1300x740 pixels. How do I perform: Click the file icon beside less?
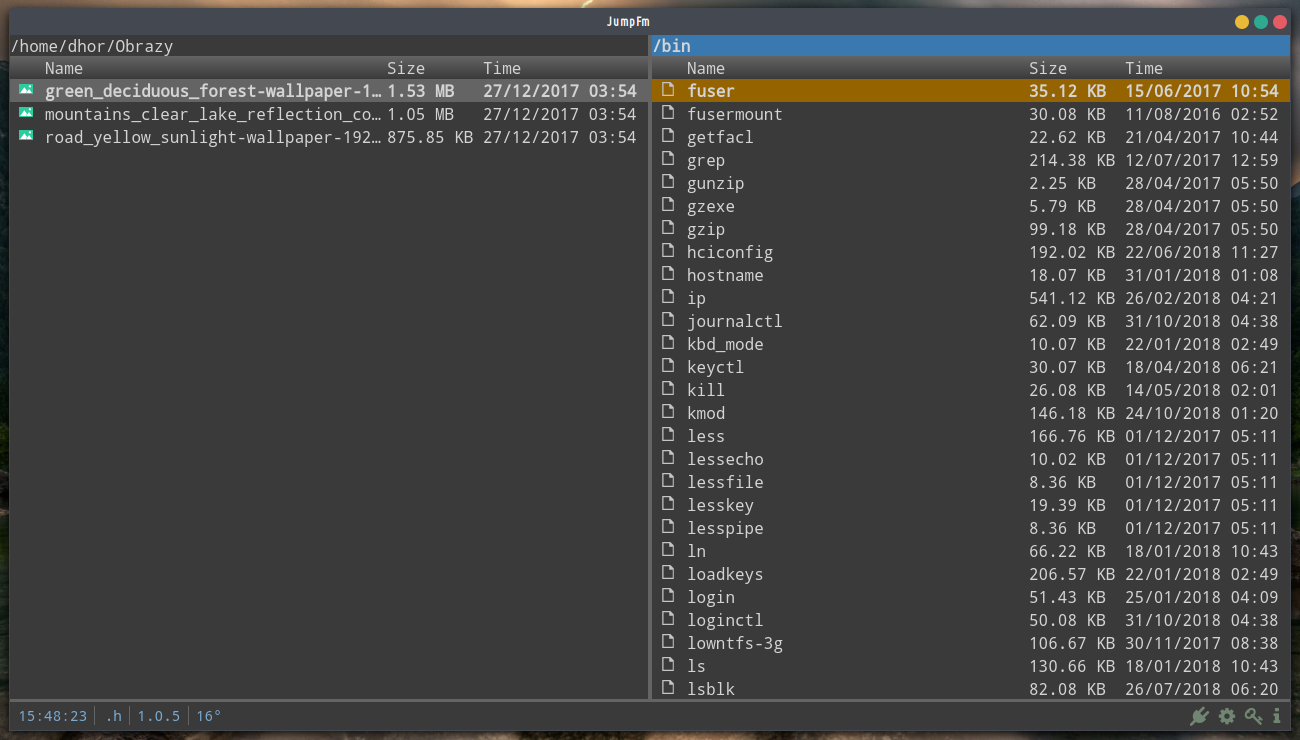point(668,435)
